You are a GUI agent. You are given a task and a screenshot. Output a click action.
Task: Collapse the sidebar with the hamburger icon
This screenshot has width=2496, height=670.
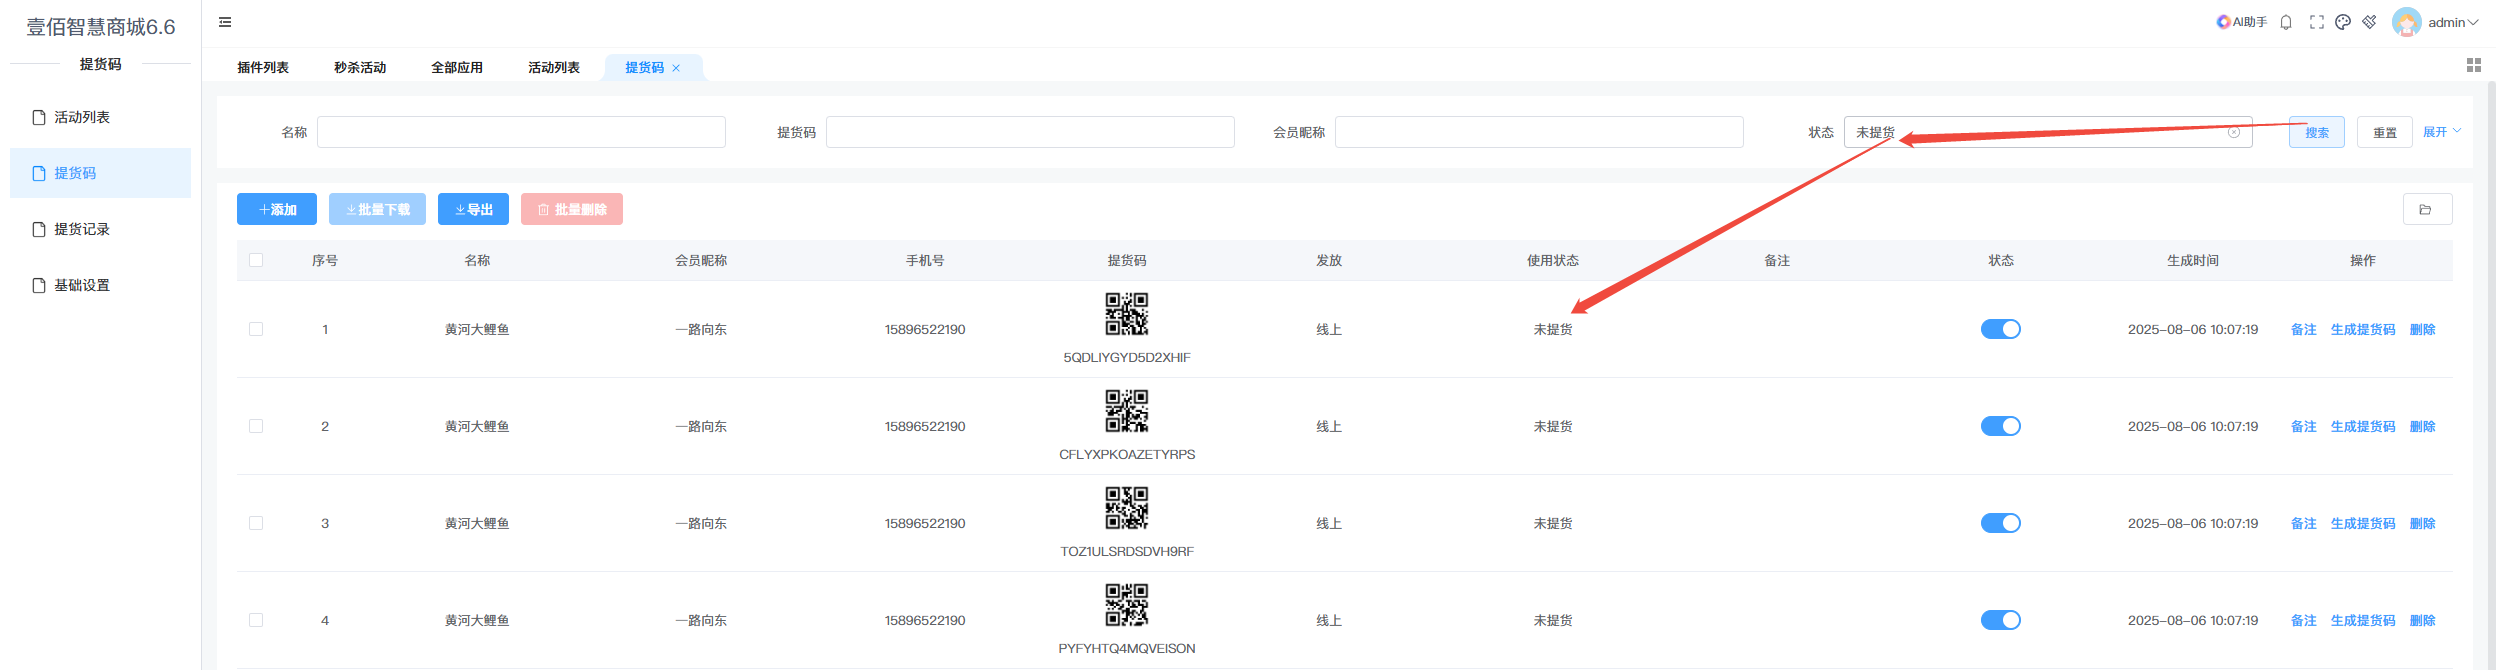(225, 22)
